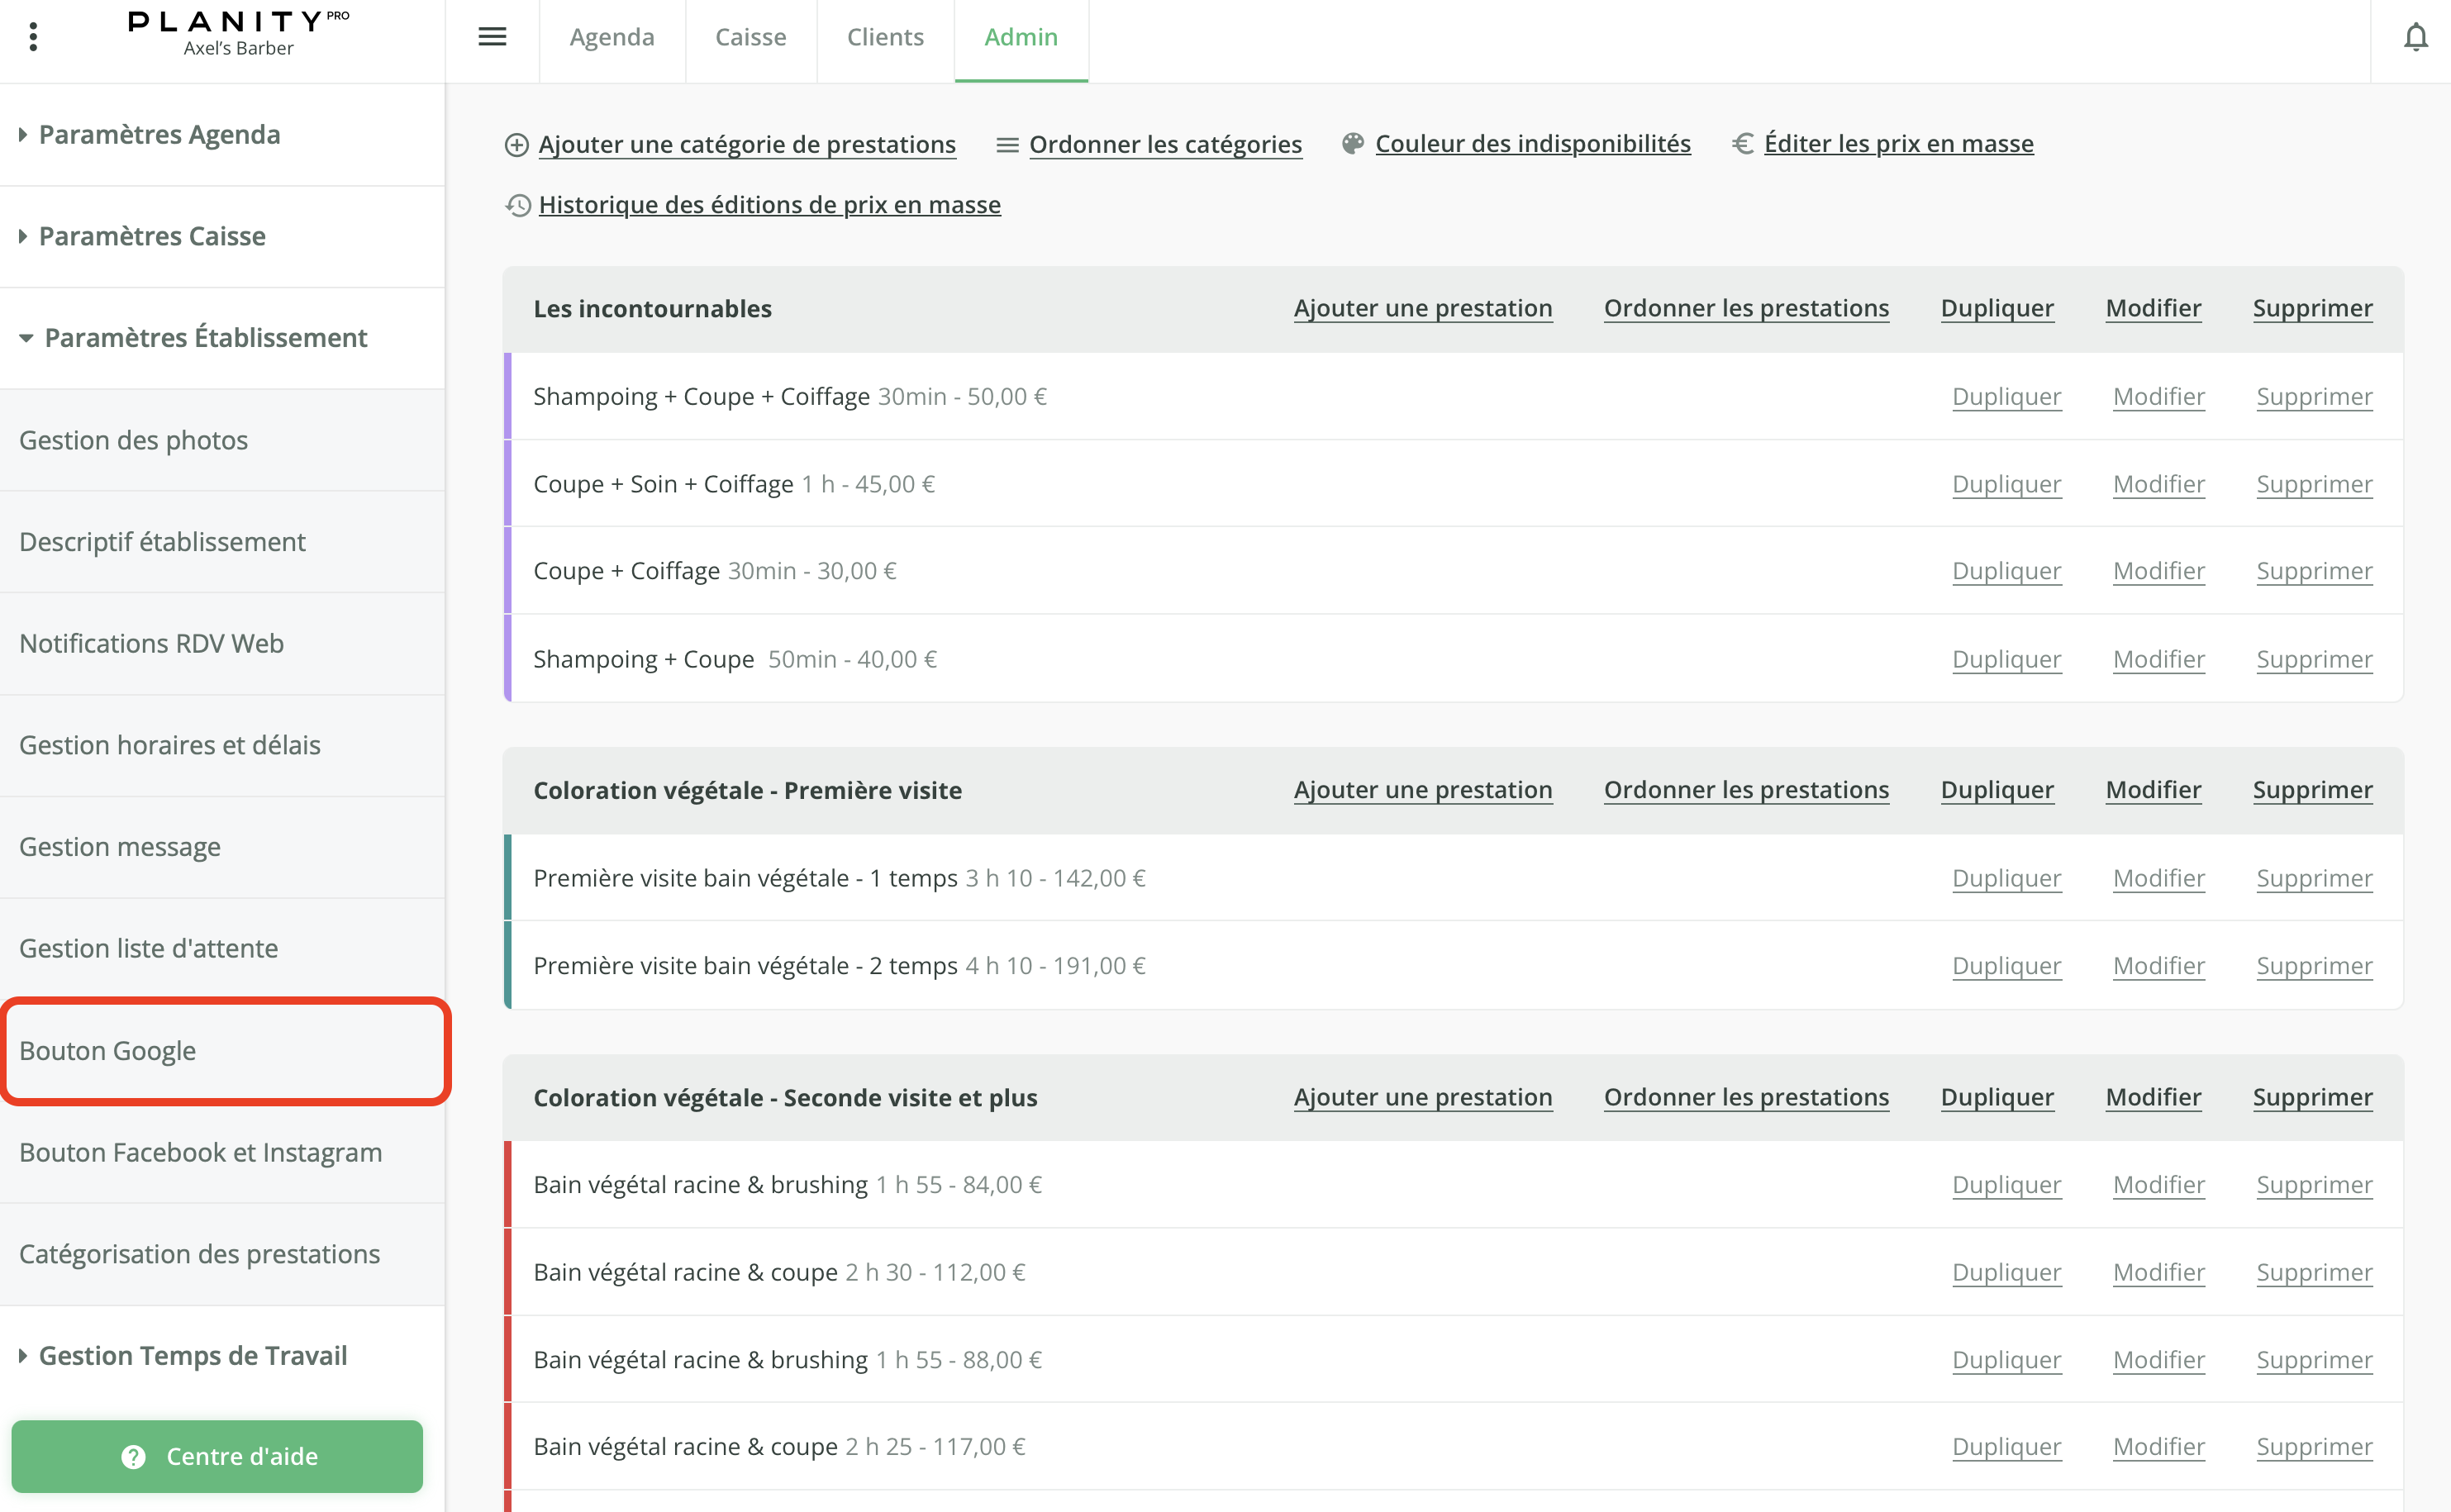Click the plus icon to add a prestation category
Screen dimensions: 2451x1512
(516, 144)
